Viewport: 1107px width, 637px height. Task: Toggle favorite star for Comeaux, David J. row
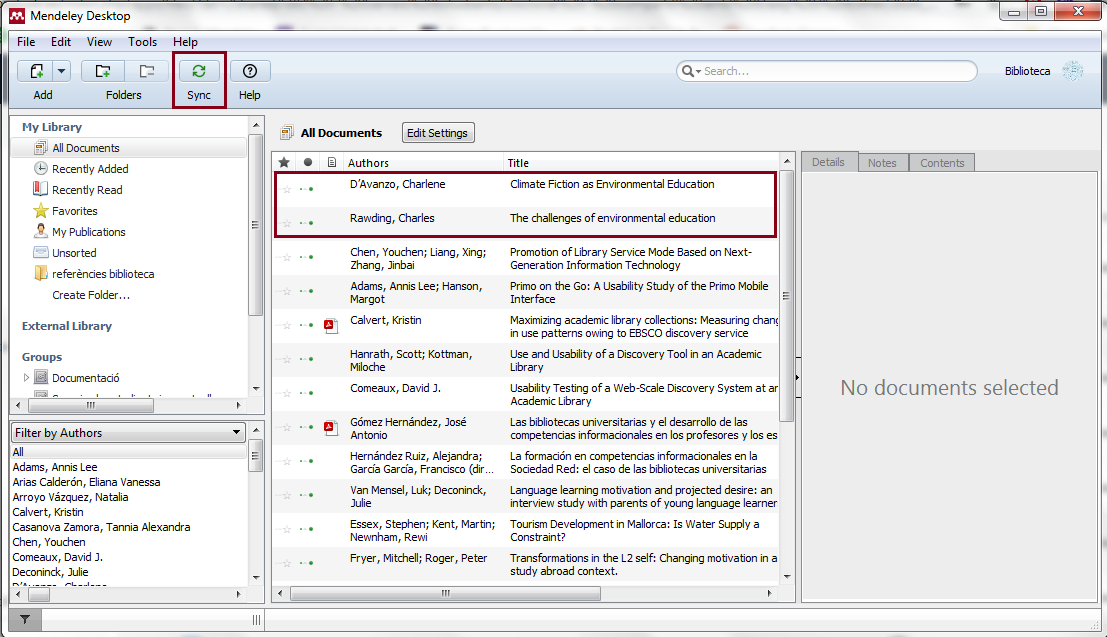(287, 393)
